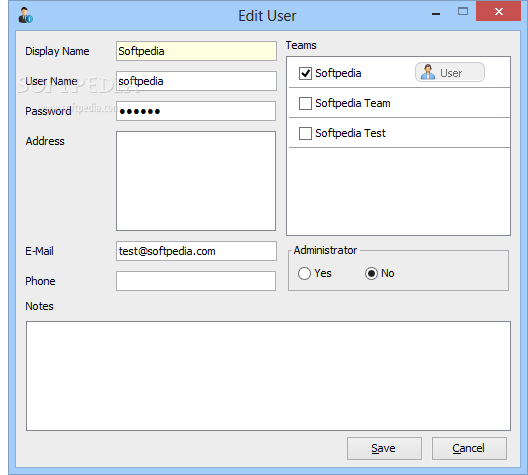Click the Administrator group label
The width and height of the screenshot is (528, 475).
(x=325, y=250)
